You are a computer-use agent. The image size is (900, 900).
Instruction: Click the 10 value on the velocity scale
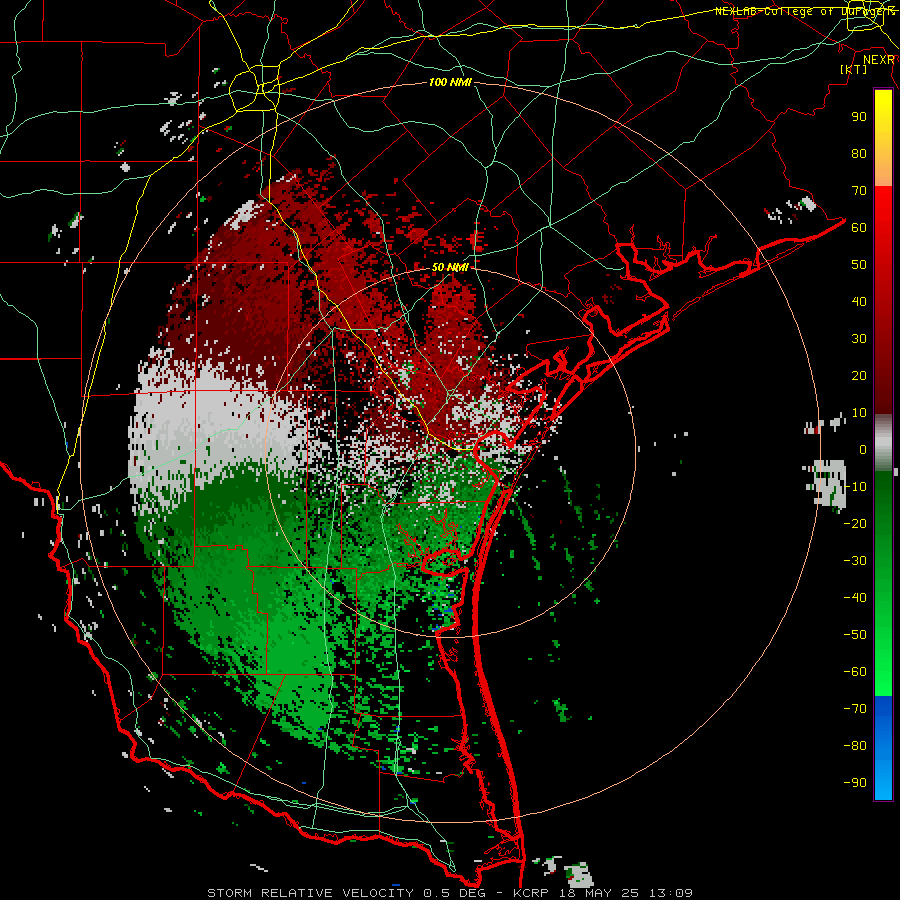click(859, 413)
